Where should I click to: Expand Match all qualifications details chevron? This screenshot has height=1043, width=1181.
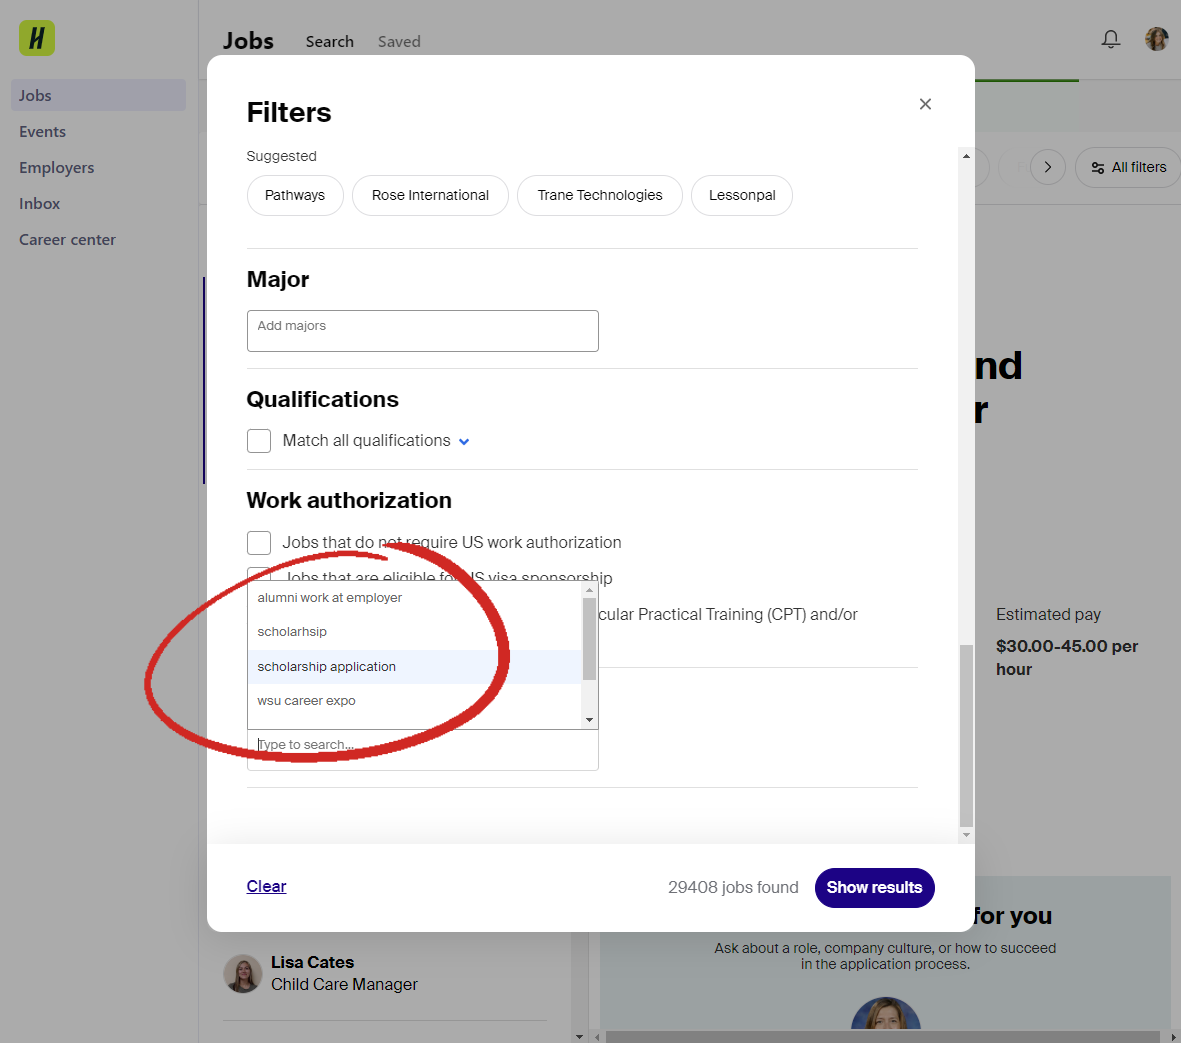[x=464, y=442]
